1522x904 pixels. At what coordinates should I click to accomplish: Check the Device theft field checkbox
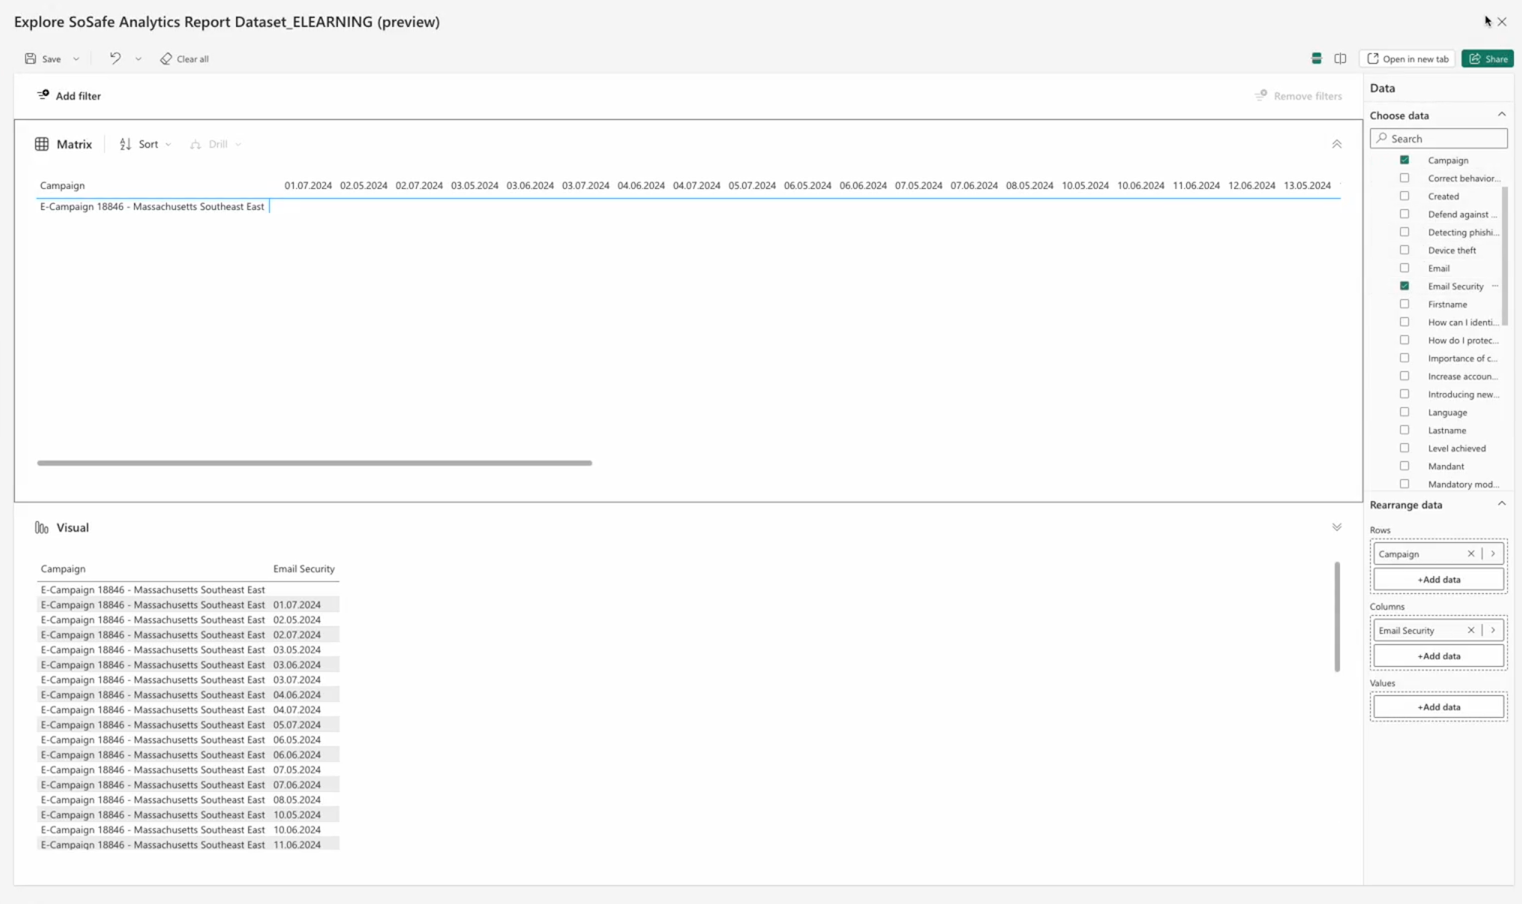1404,250
